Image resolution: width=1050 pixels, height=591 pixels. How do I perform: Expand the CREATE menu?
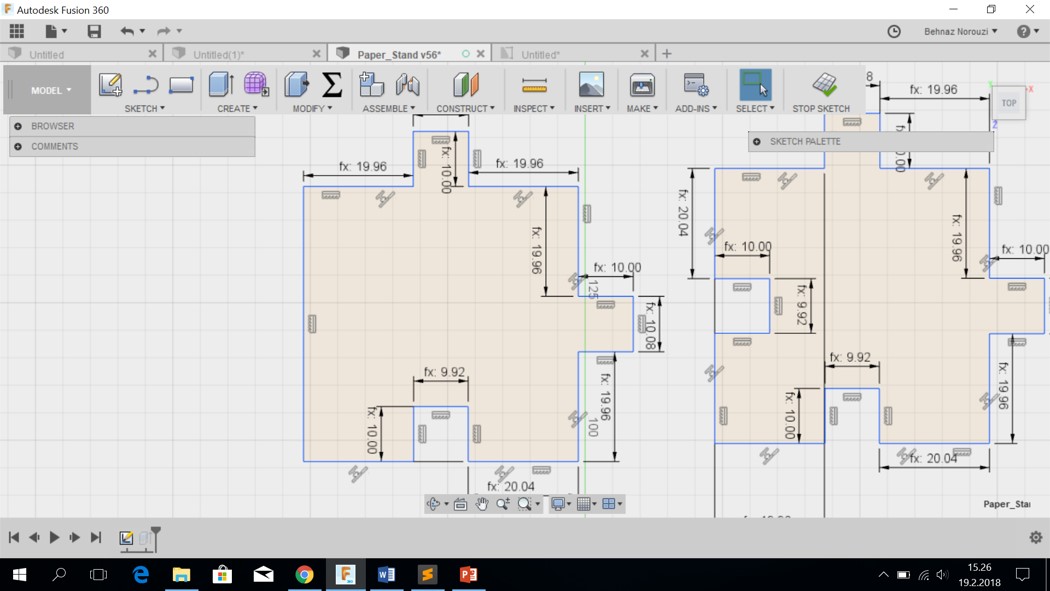(x=237, y=108)
